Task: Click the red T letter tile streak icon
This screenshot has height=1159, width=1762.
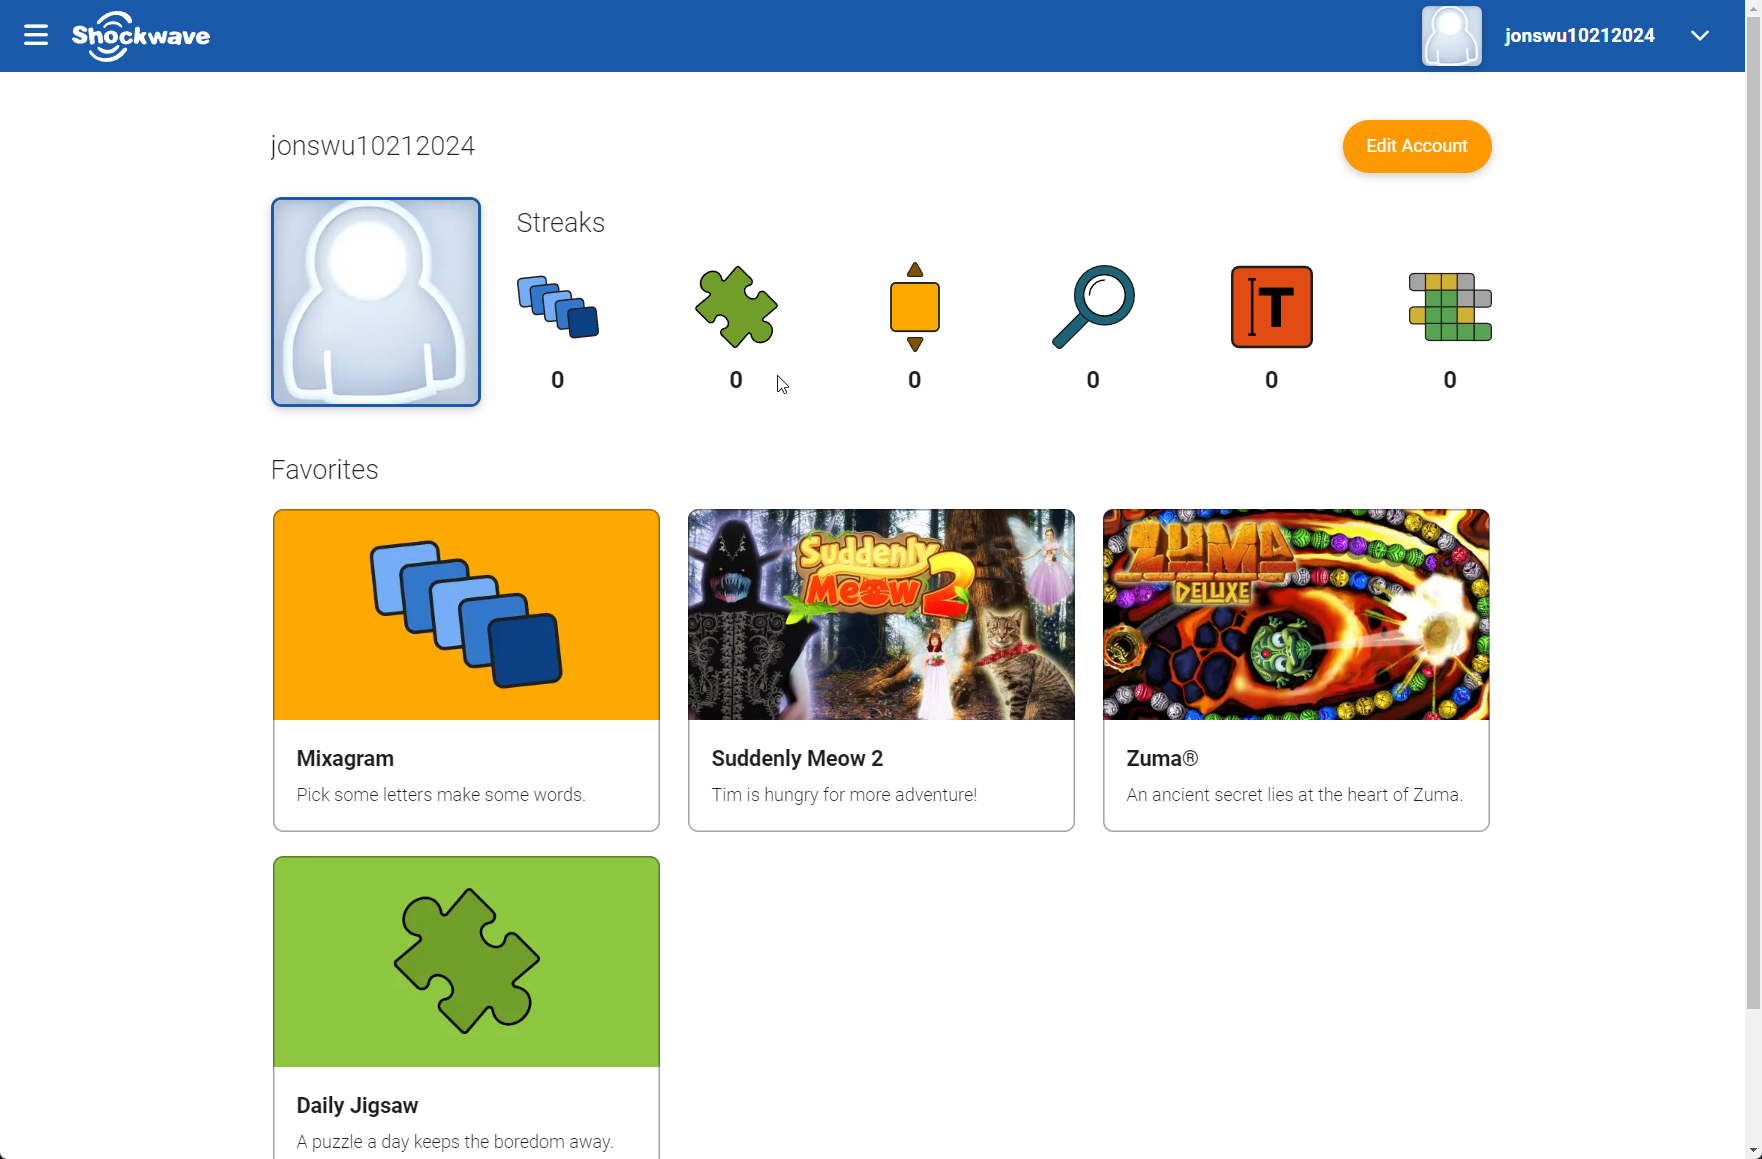Action: tap(1271, 307)
